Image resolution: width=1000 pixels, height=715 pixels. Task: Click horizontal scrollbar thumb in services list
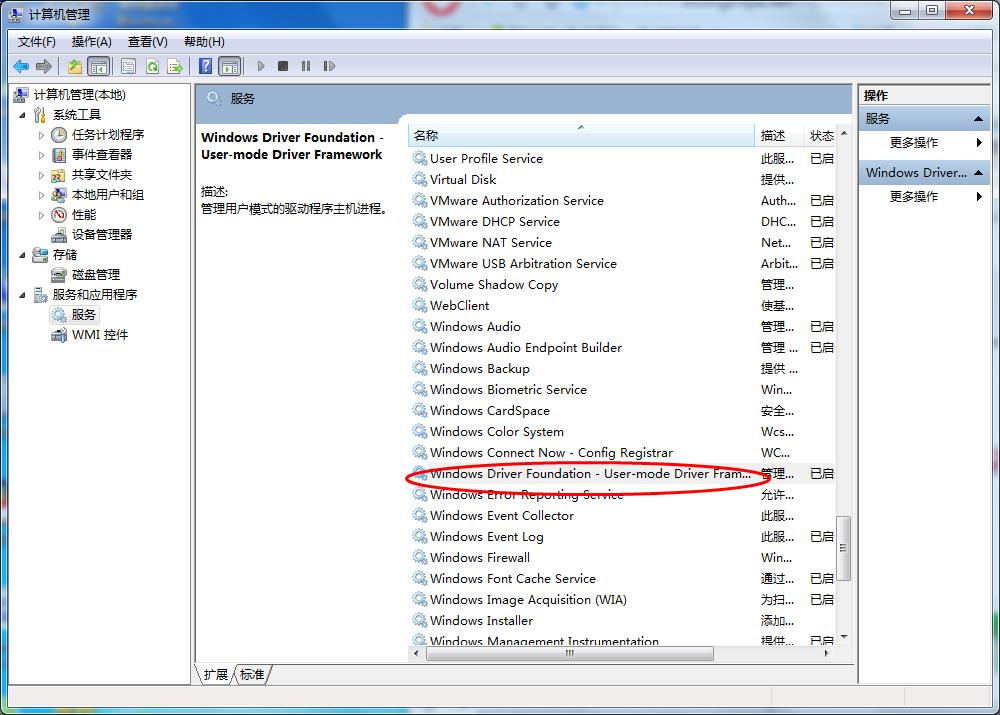pos(570,653)
